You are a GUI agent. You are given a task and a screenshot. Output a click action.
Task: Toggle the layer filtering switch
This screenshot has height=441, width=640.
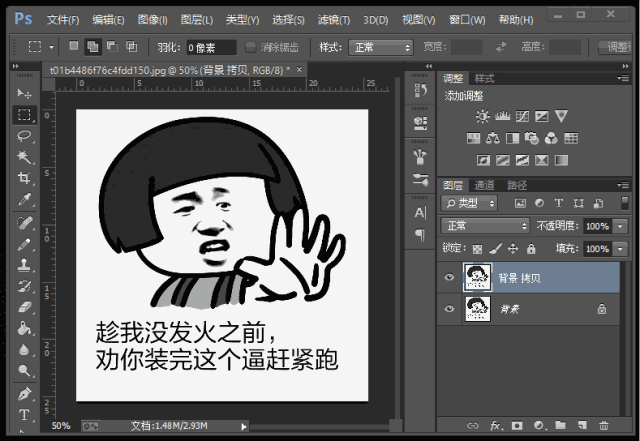pyautogui.click(x=624, y=203)
